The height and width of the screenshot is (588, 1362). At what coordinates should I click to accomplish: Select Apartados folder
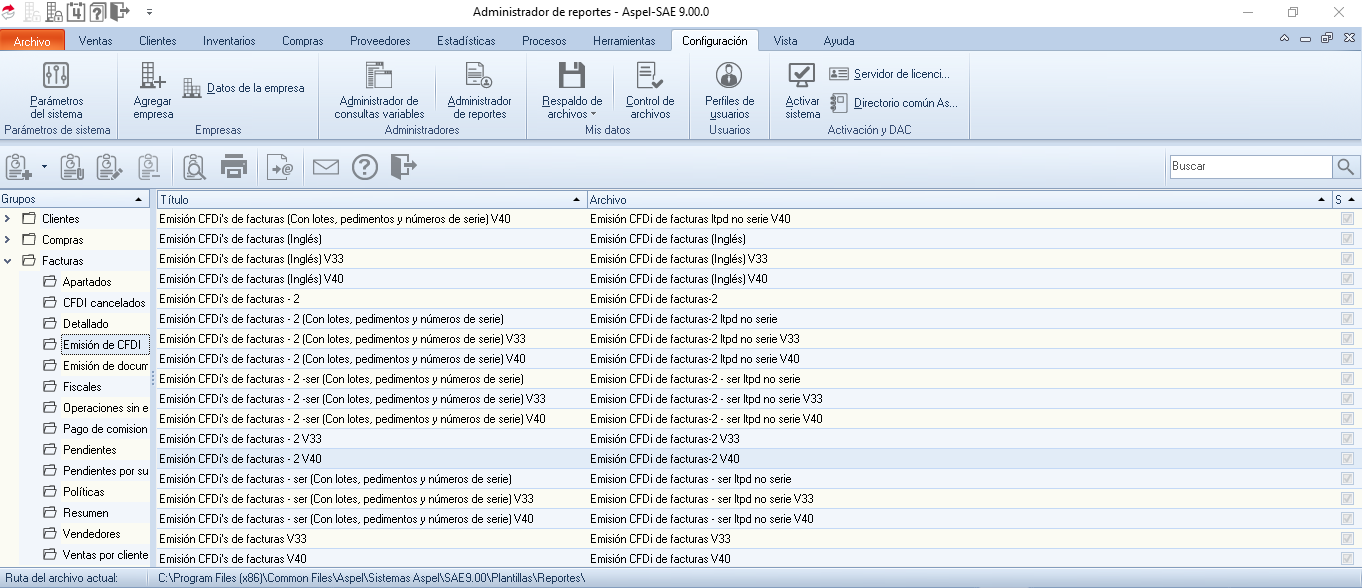[87, 282]
